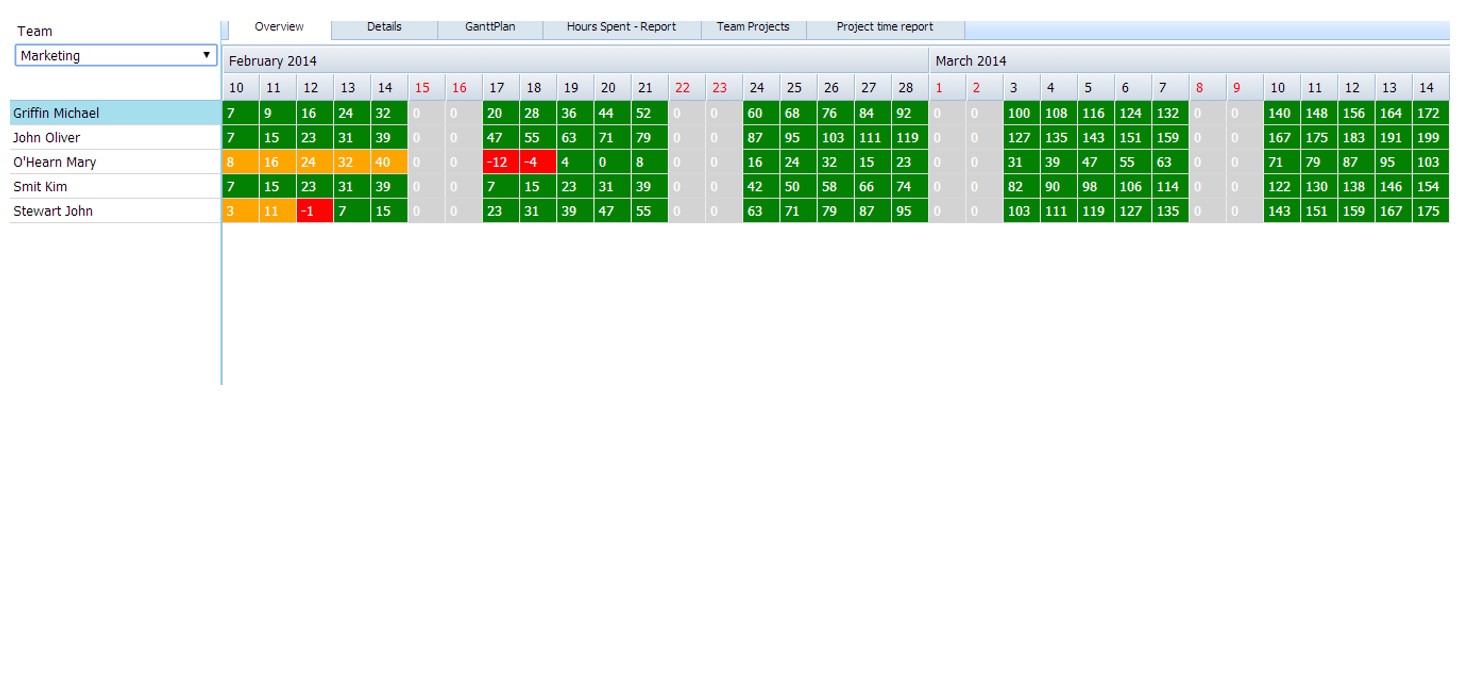The height and width of the screenshot is (677, 1463).
Task: Click the orange 11 cell for Stewart John
Action: pos(278,211)
